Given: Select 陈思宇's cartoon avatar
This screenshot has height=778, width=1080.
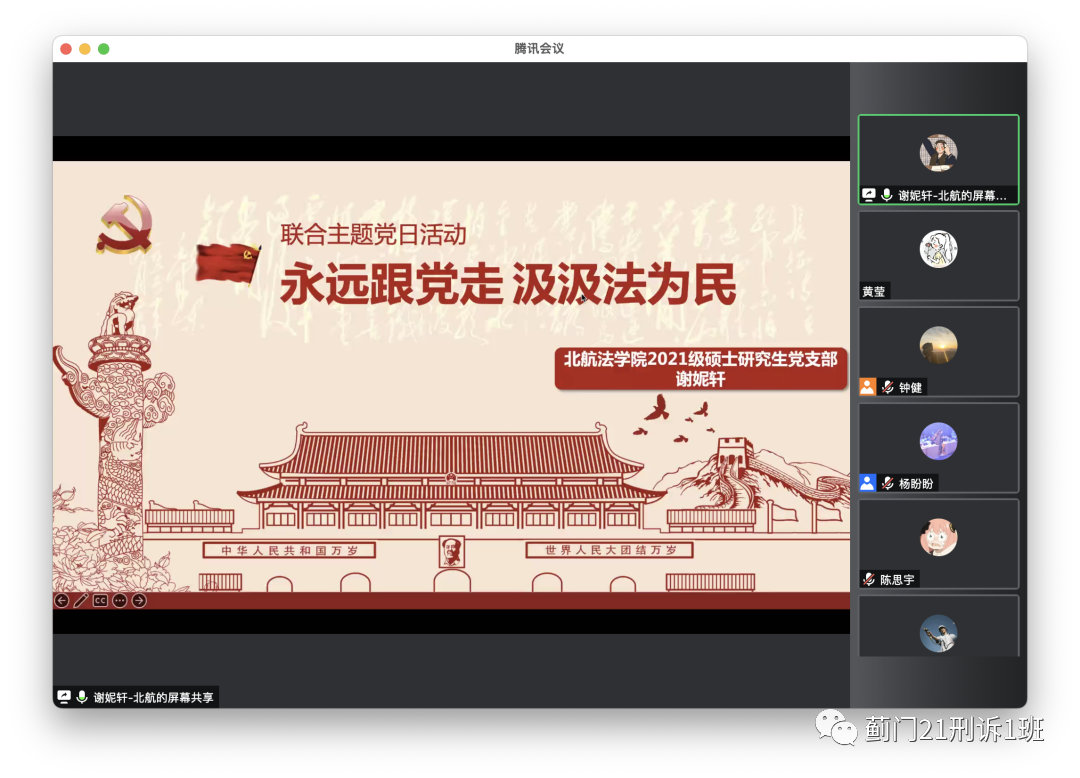Looking at the screenshot, I should (x=938, y=537).
